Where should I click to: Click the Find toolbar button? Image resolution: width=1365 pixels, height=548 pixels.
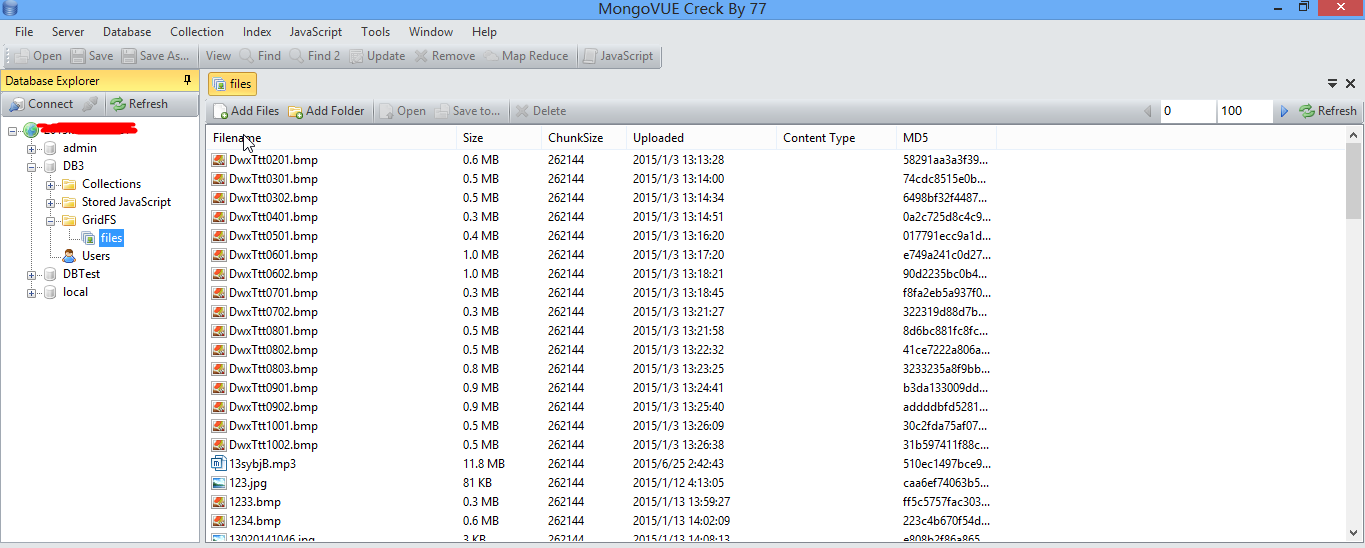pyautogui.click(x=260, y=56)
